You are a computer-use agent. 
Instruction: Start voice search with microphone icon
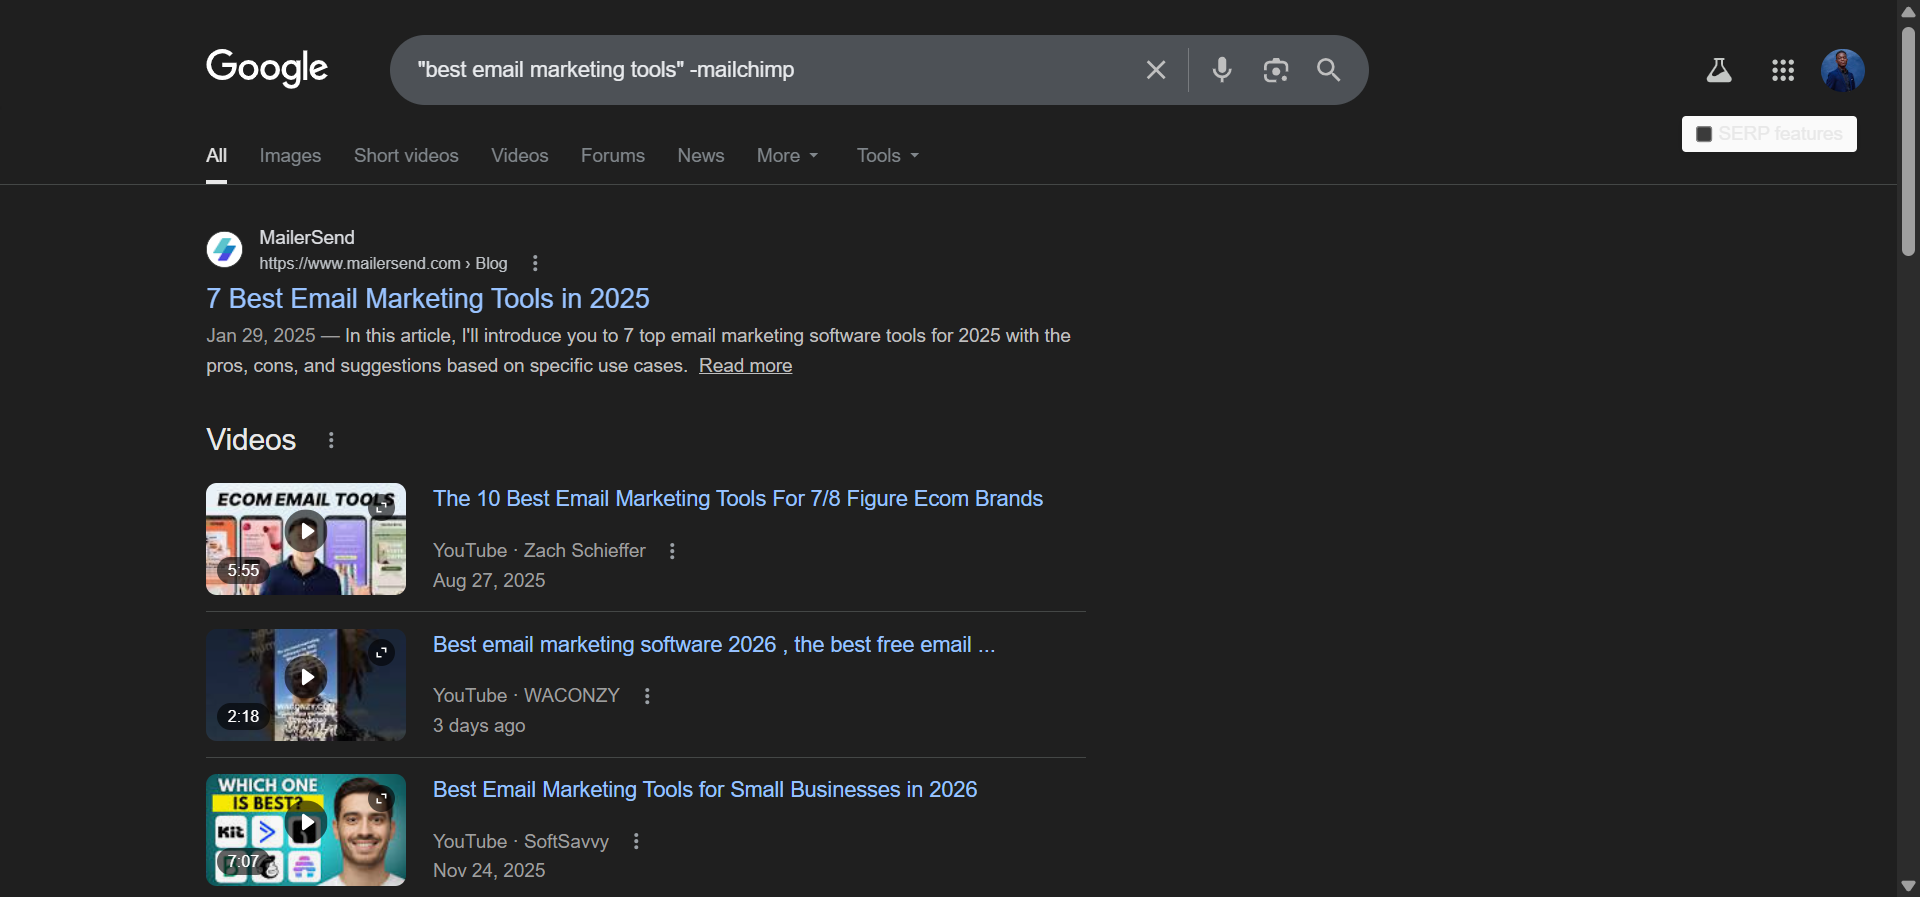1222,70
